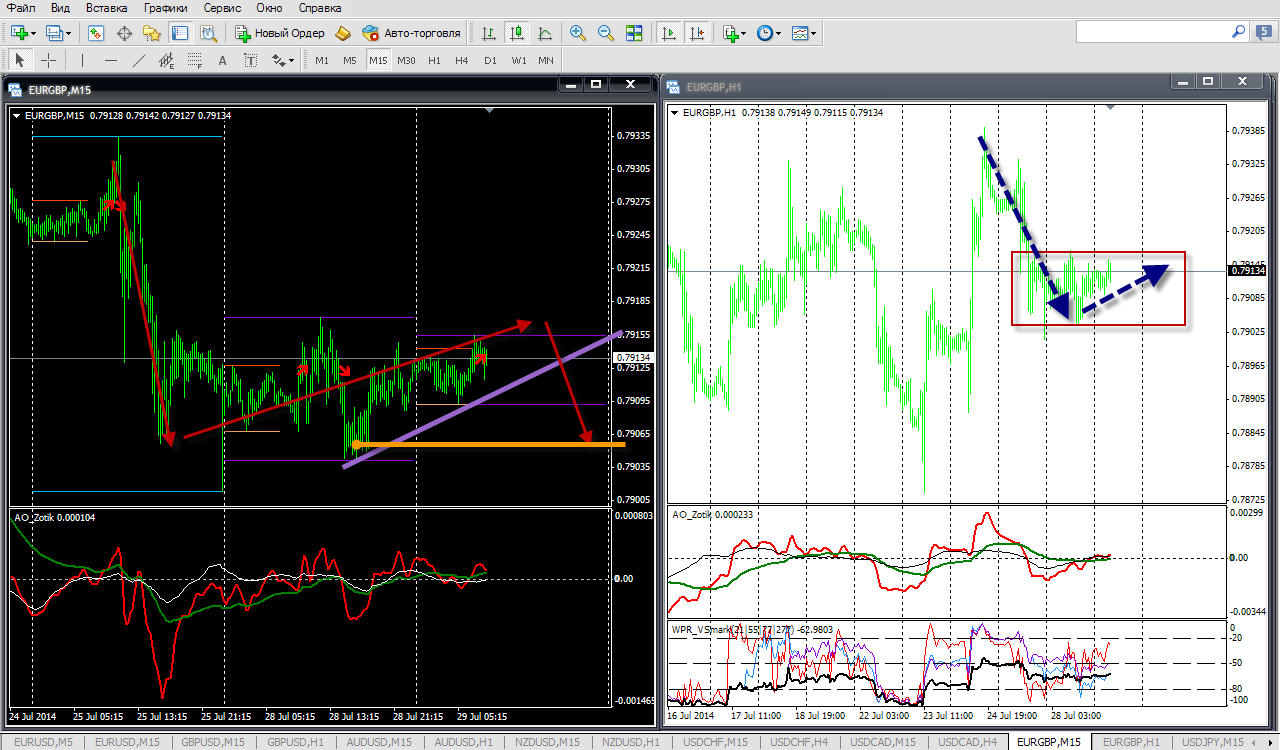Click the search input field
Image resolution: width=1280 pixels, height=750 pixels.
click(x=1152, y=33)
